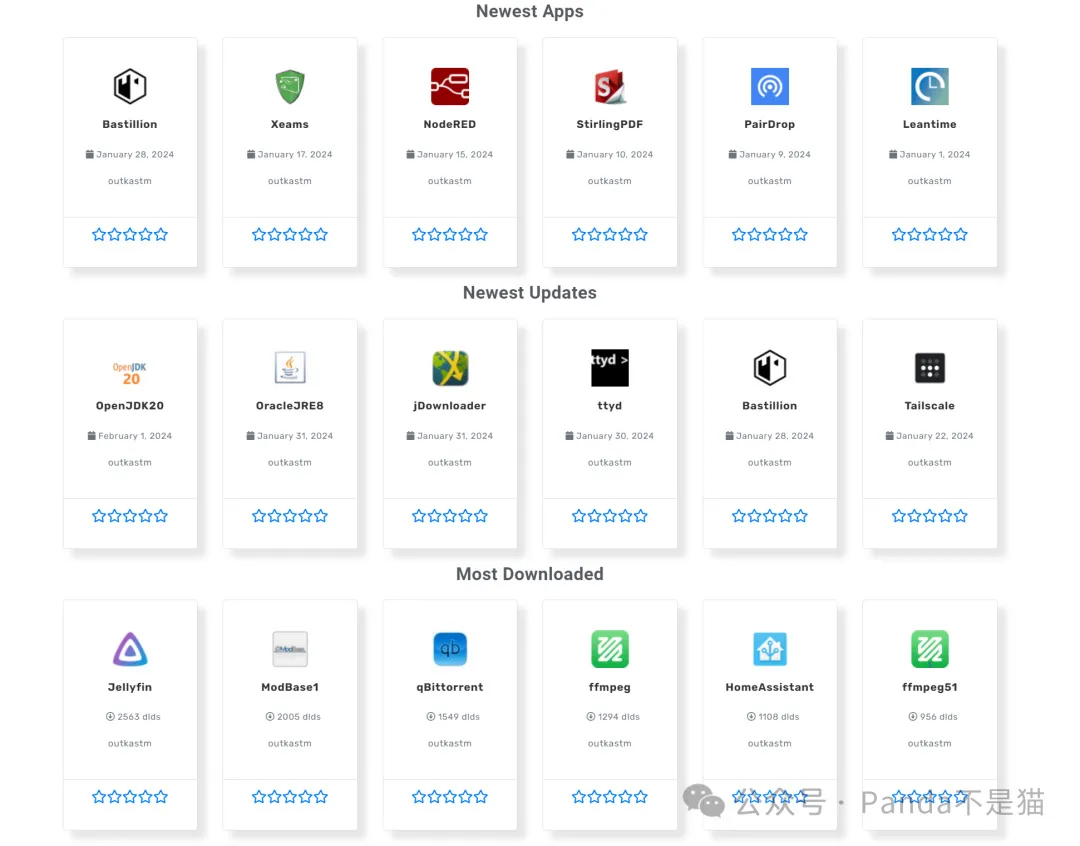Click the Newest Apps section heading
The width and height of the screenshot is (1080, 846).
pyautogui.click(x=530, y=11)
